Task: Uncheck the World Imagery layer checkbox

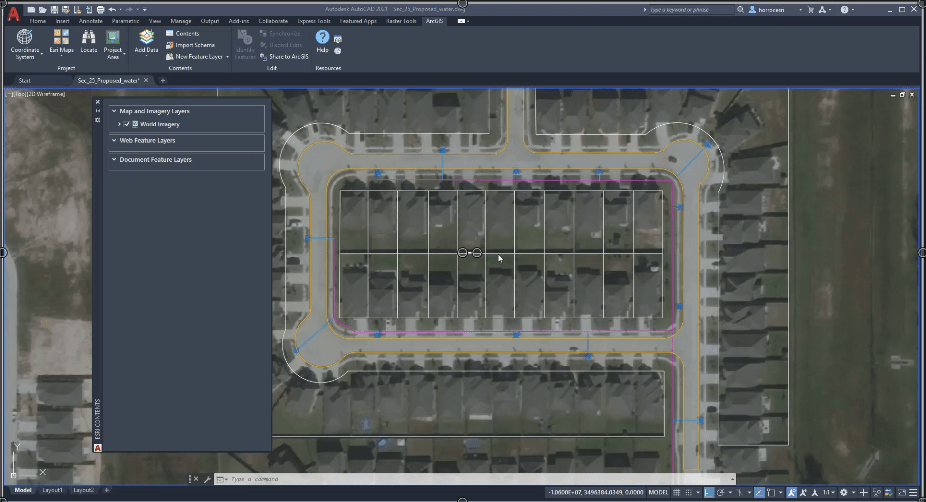Action: pyautogui.click(x=127, y=124)
